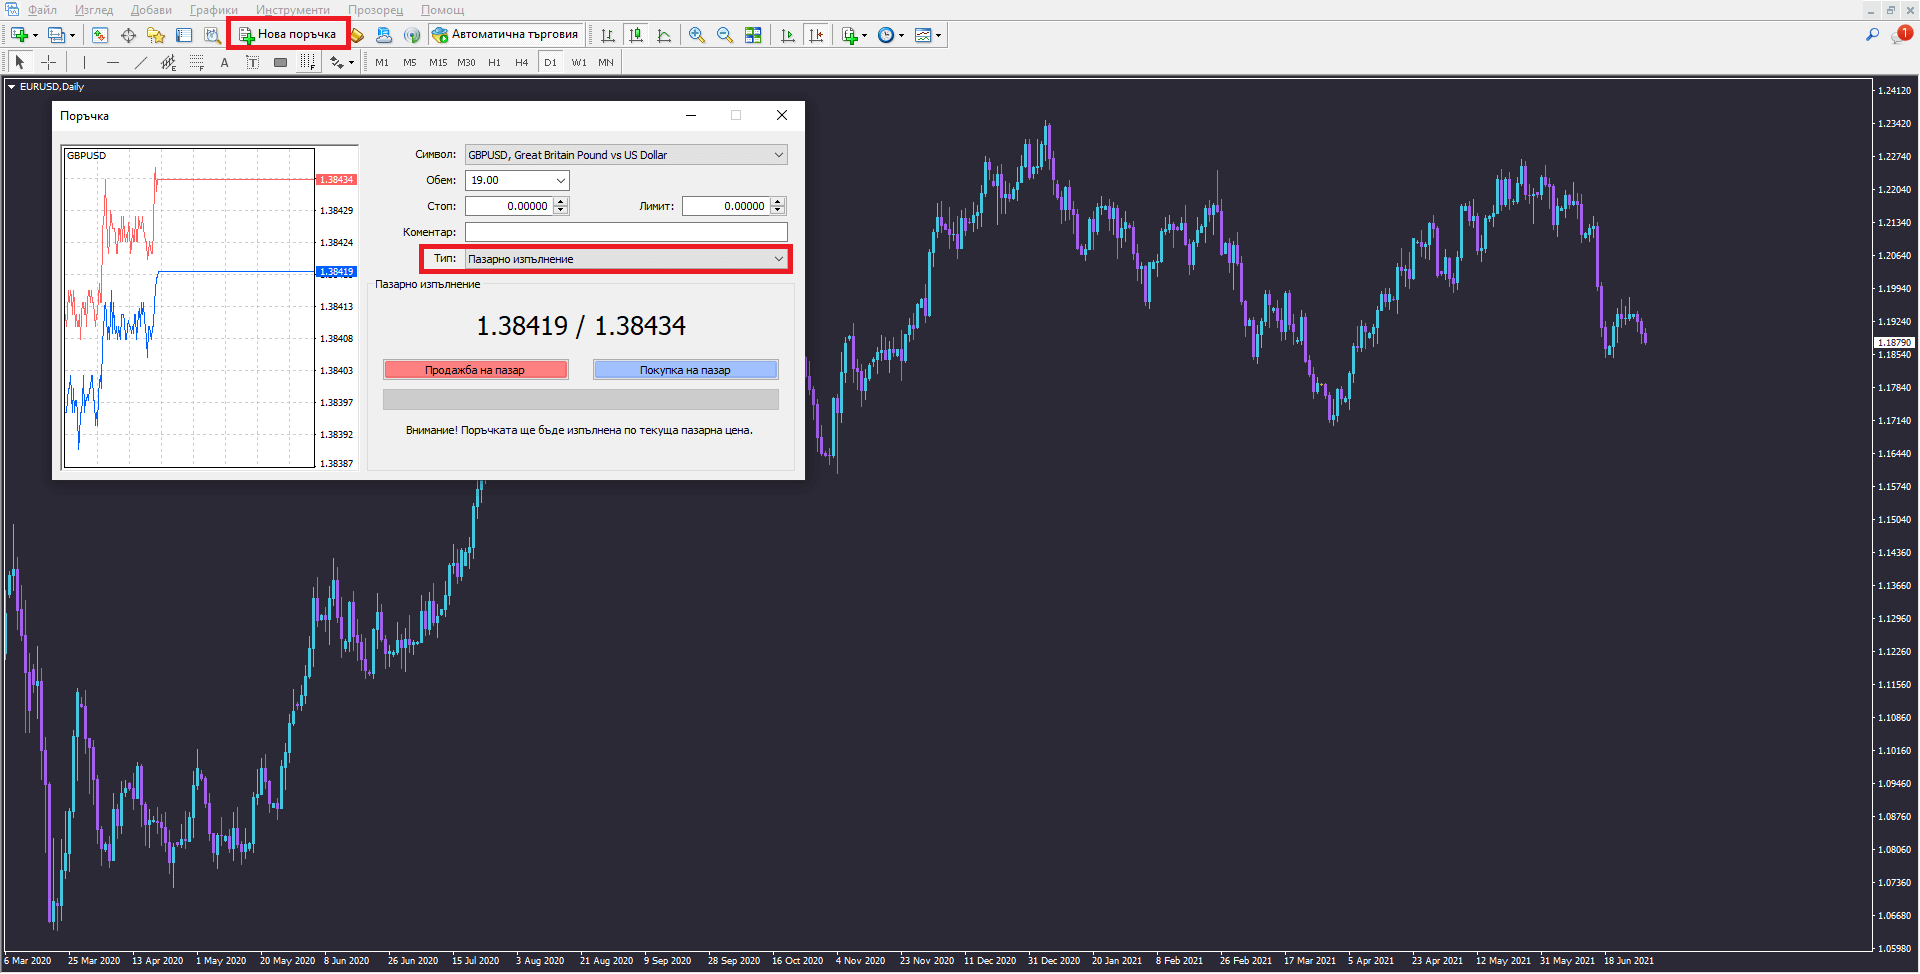This screenshot has height=974, width=1920.
Task: Open the Помощ menu
Action: click(x=442, y=10)
